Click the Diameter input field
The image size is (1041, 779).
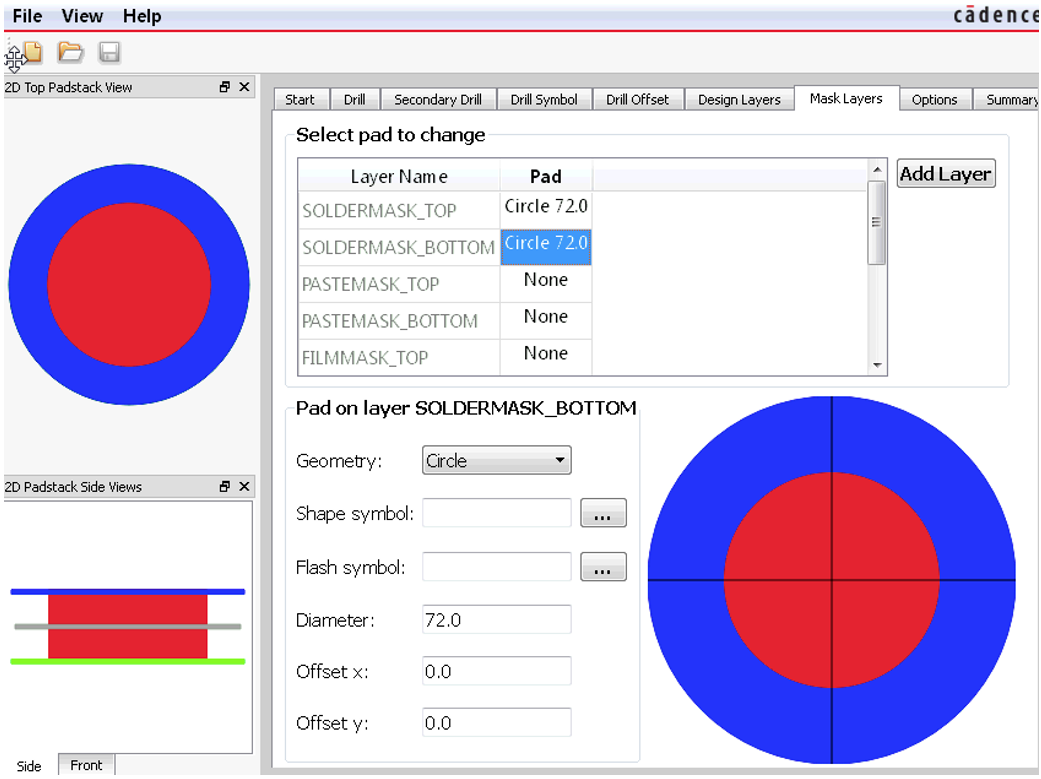point(497,620)
